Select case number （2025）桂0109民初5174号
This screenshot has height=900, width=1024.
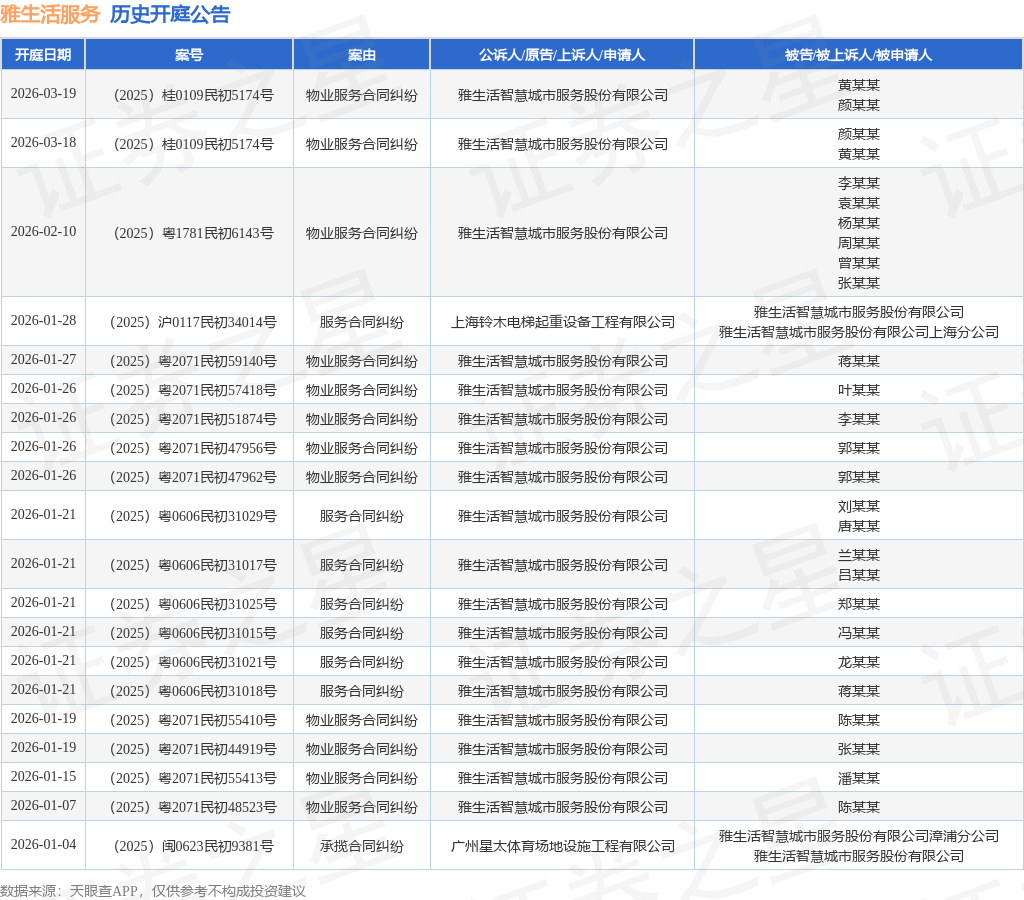(191, 94)
